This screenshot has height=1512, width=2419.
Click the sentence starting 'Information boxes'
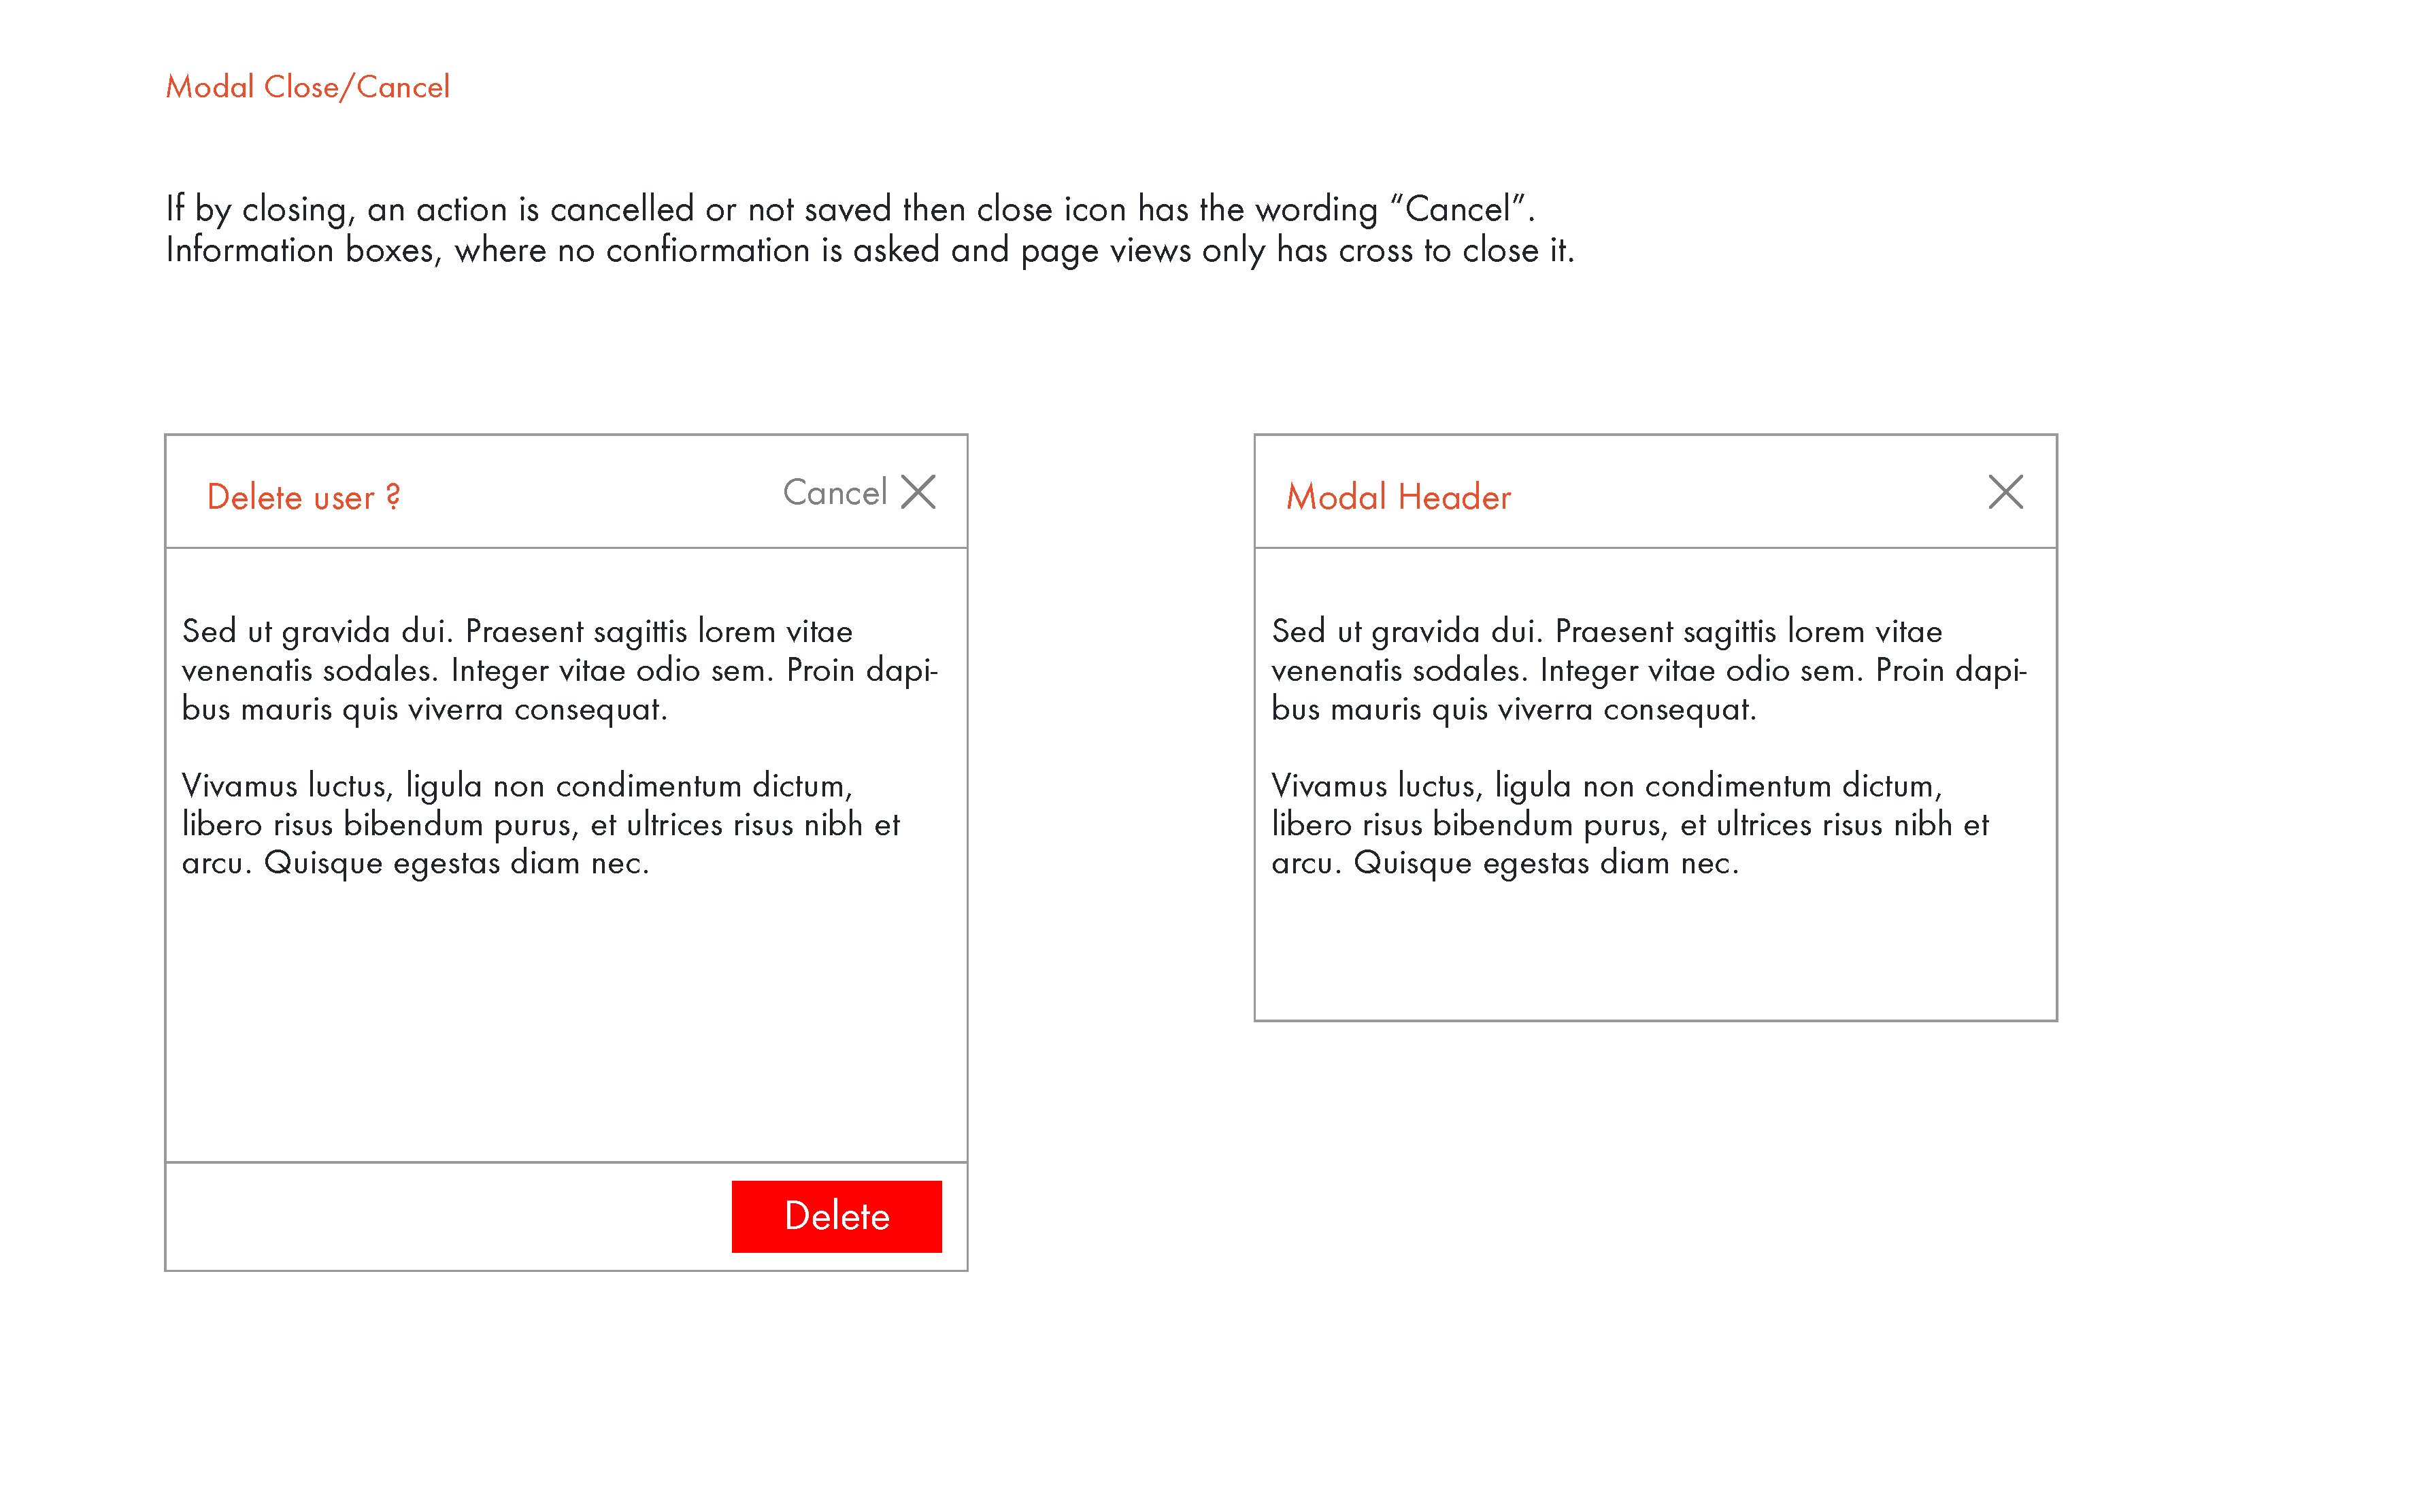point(870,250)
